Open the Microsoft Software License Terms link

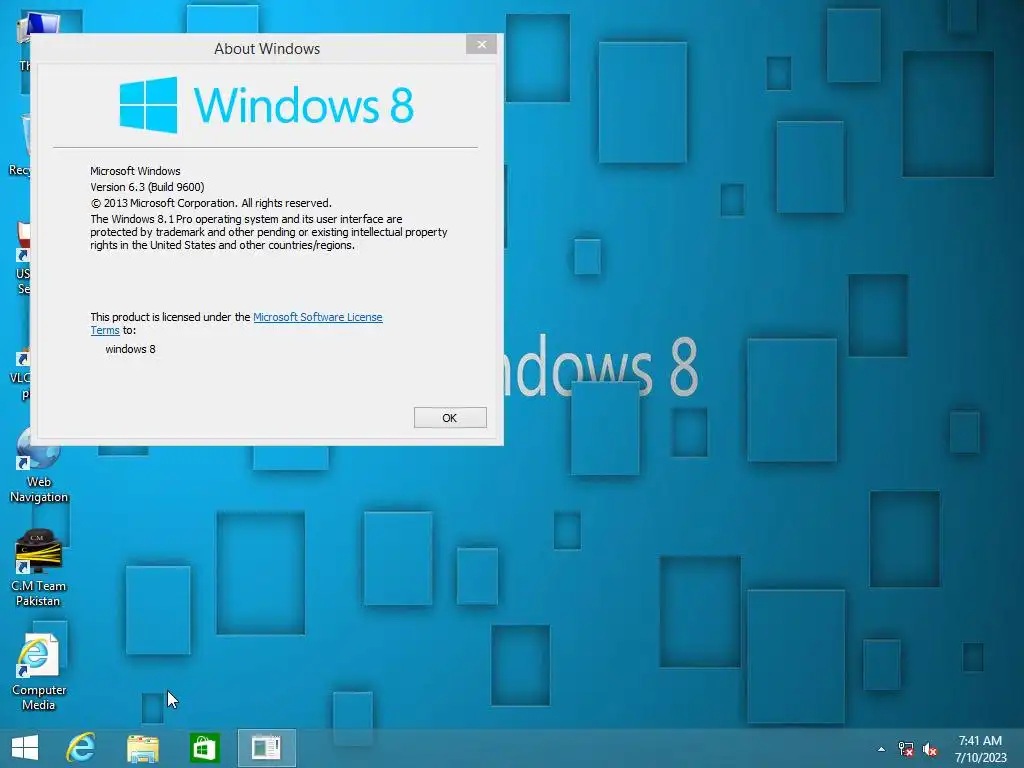point(318,317)
